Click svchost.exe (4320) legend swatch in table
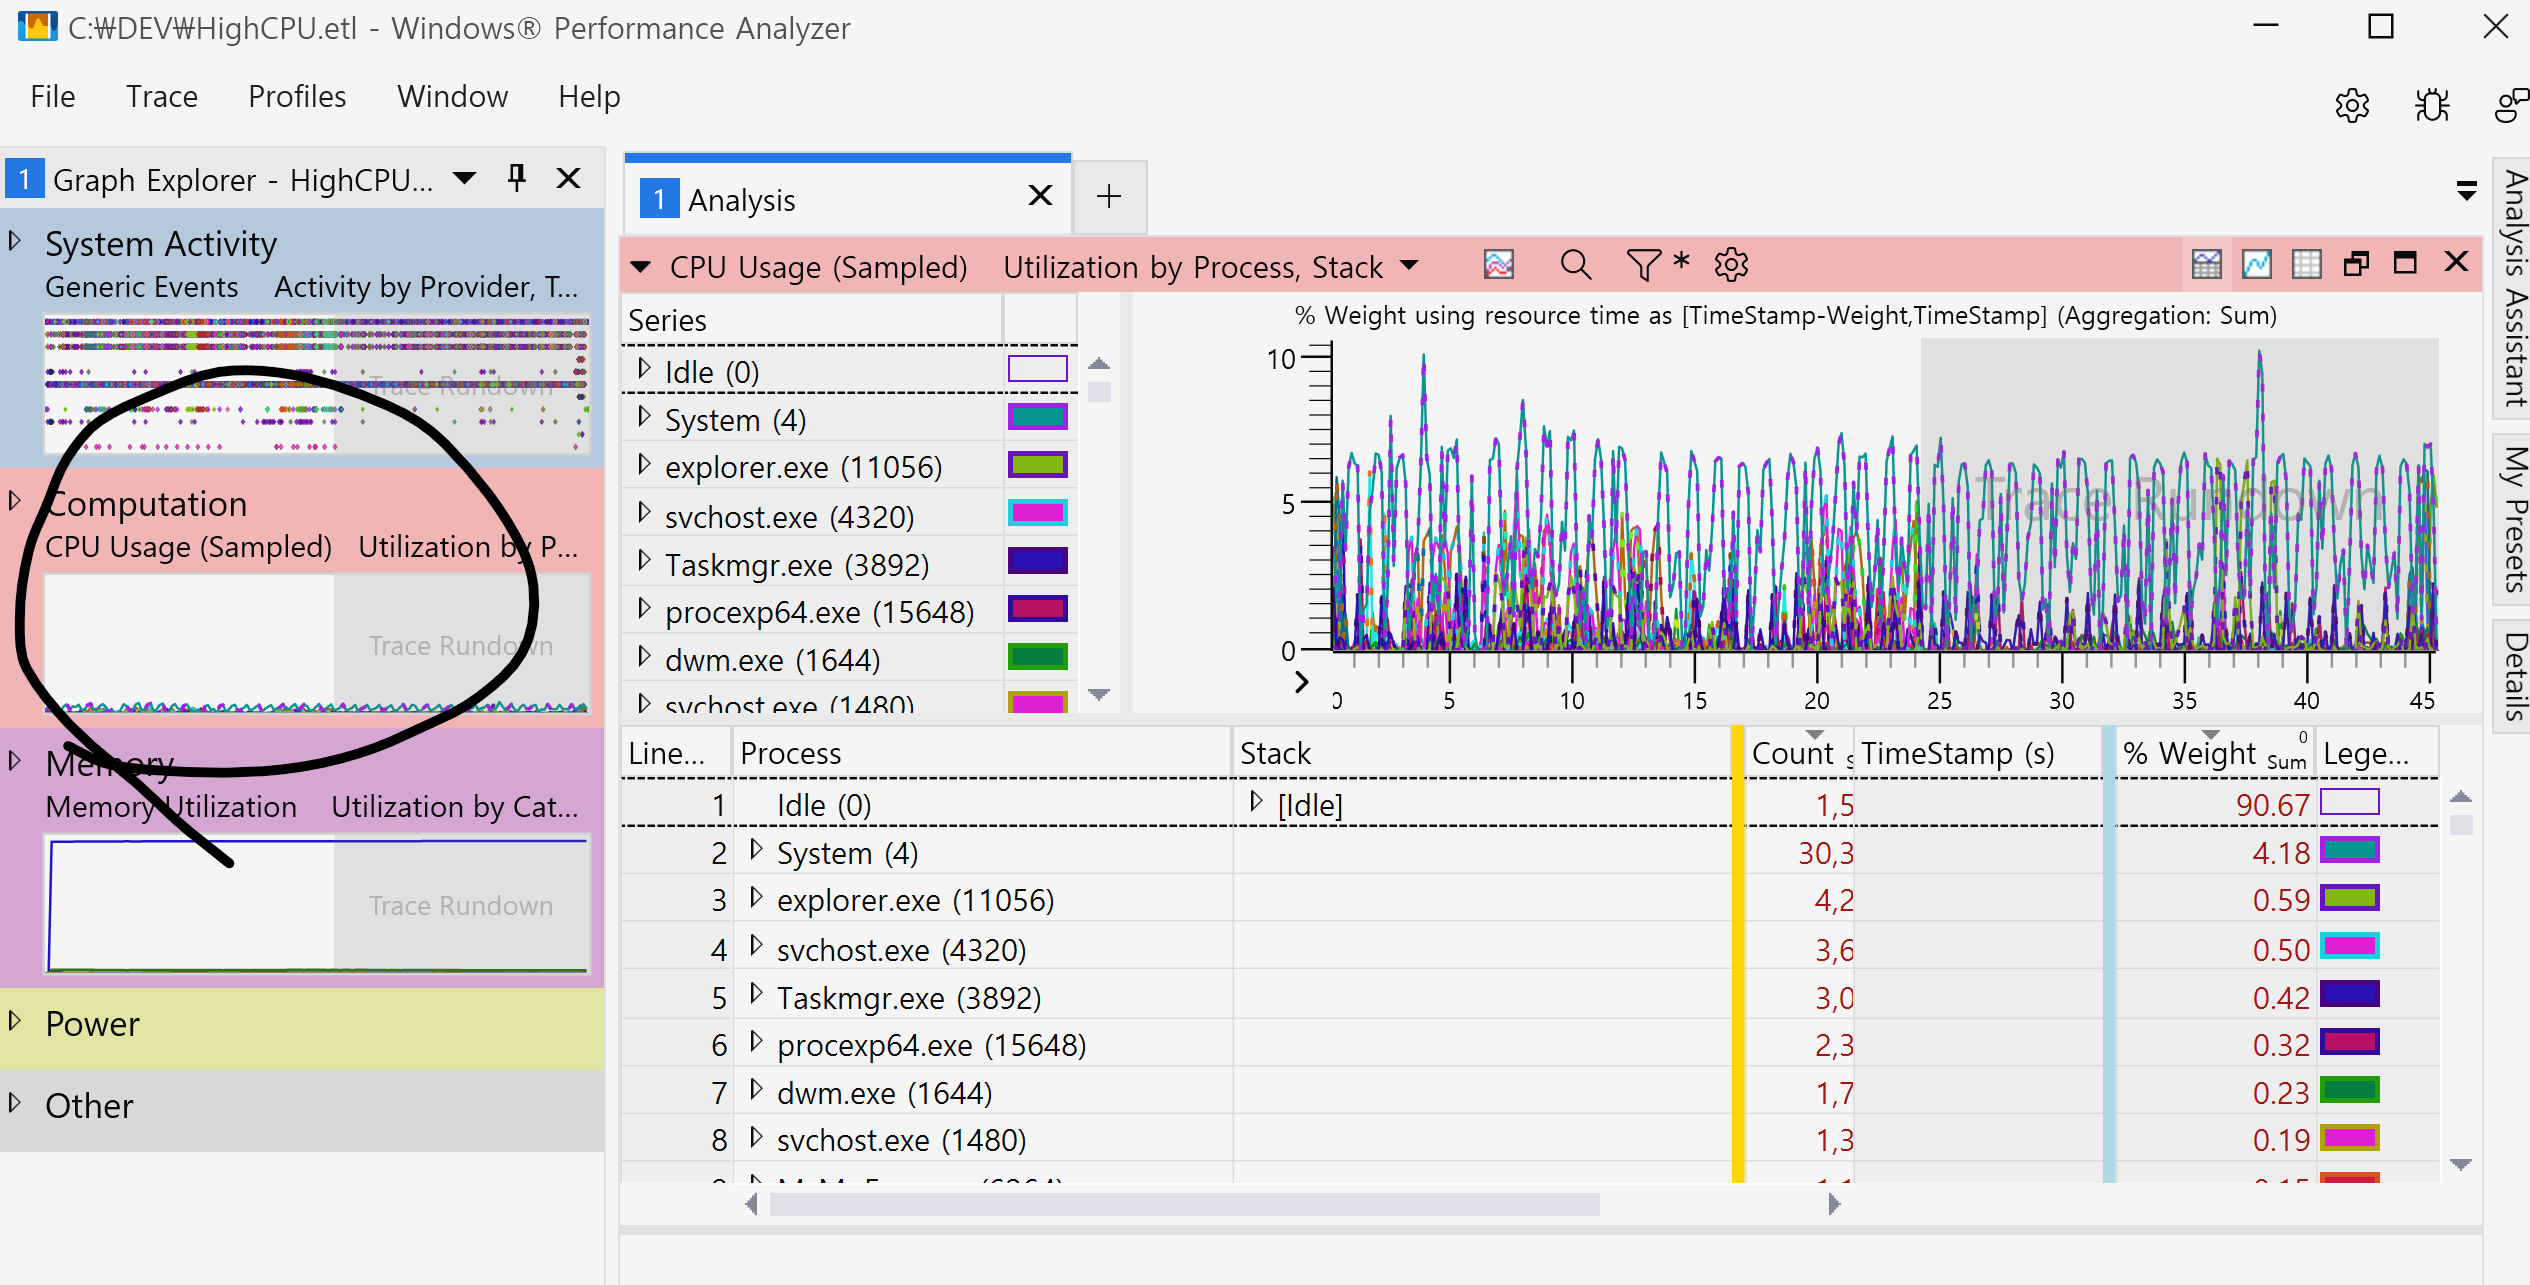This screenshot has height=1285, width=2530. [2349, 947]
